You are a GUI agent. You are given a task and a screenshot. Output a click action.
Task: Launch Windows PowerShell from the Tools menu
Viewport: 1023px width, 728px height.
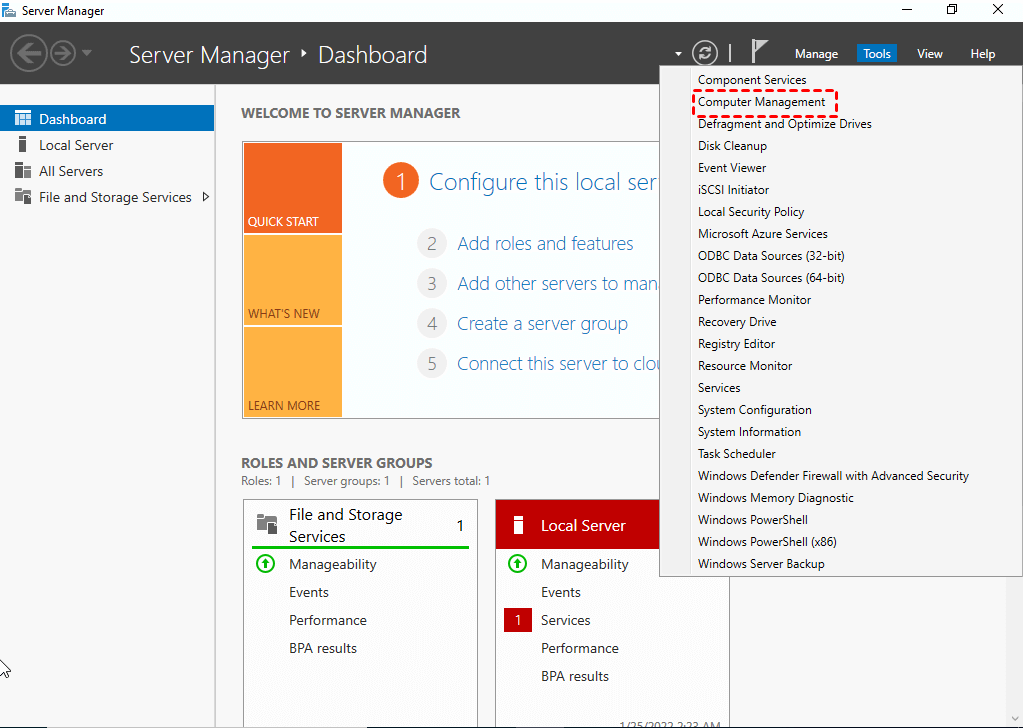click(753, 520)
